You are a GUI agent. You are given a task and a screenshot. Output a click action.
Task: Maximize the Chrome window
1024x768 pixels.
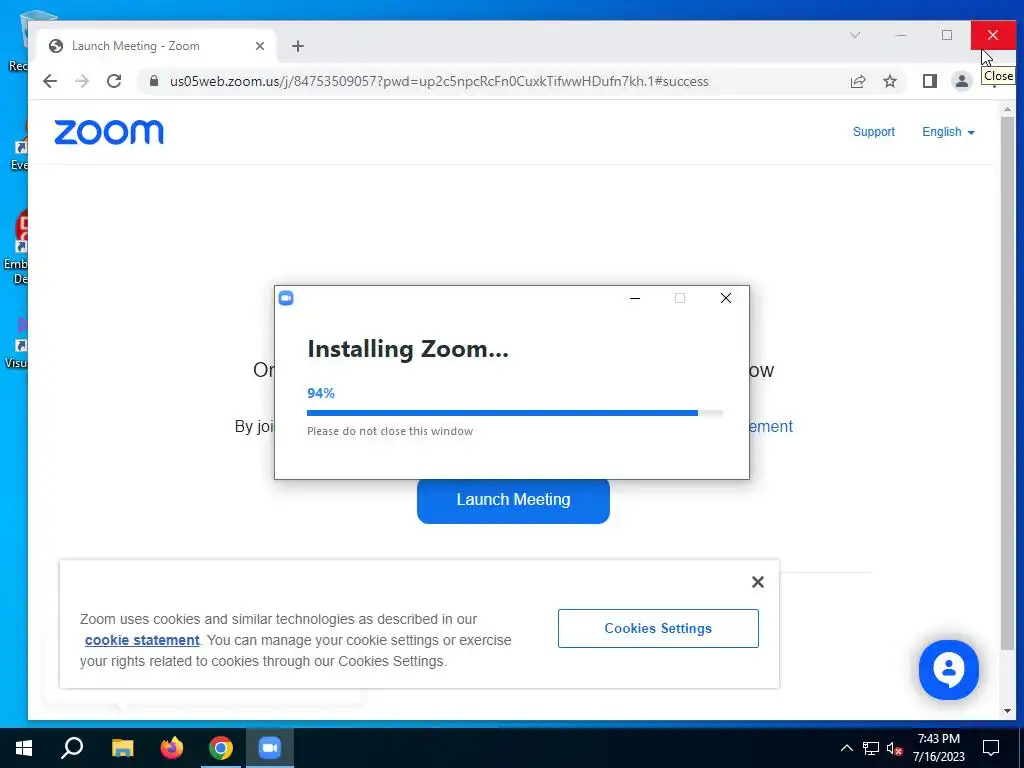947,35
